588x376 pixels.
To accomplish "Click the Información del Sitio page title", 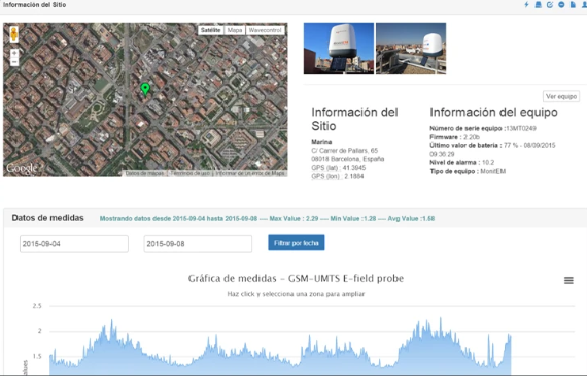I will [x=34, y=5].
